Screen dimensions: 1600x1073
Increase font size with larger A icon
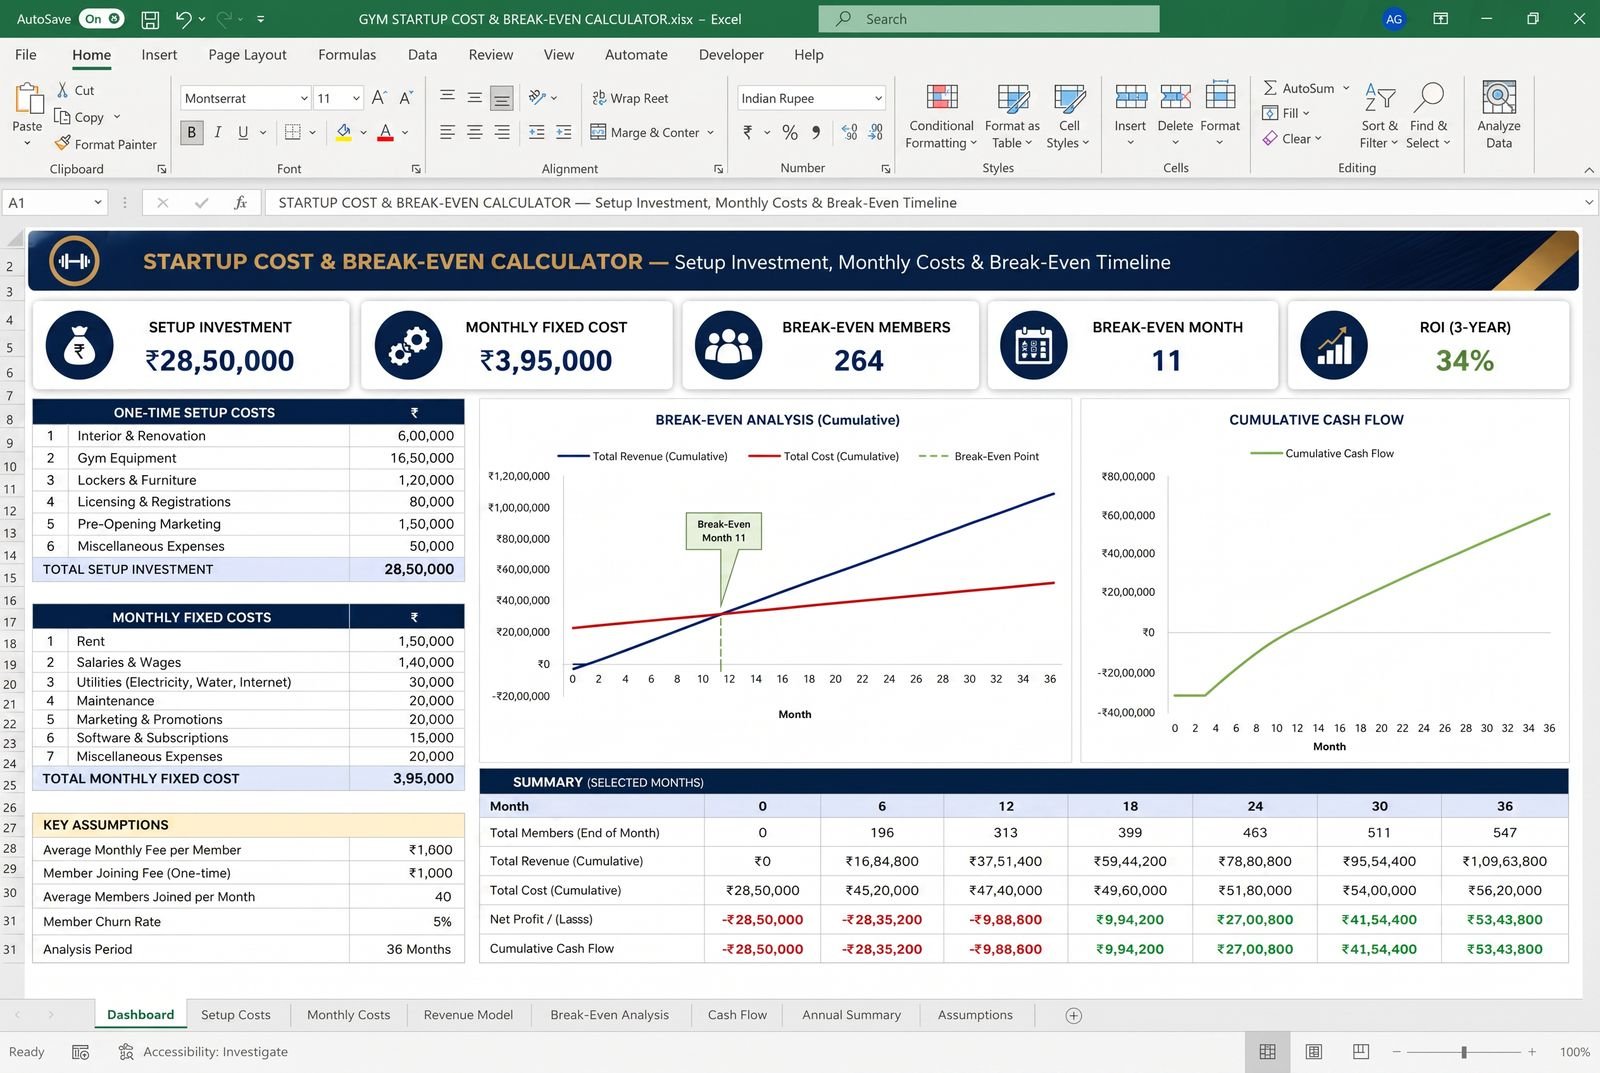tap(379, 98)
